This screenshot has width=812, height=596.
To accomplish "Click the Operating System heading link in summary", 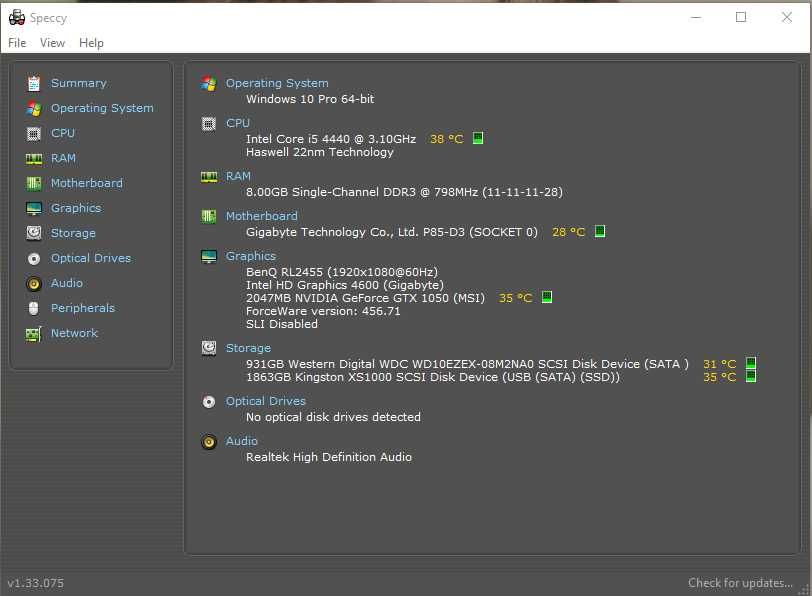I will (277, 83).
